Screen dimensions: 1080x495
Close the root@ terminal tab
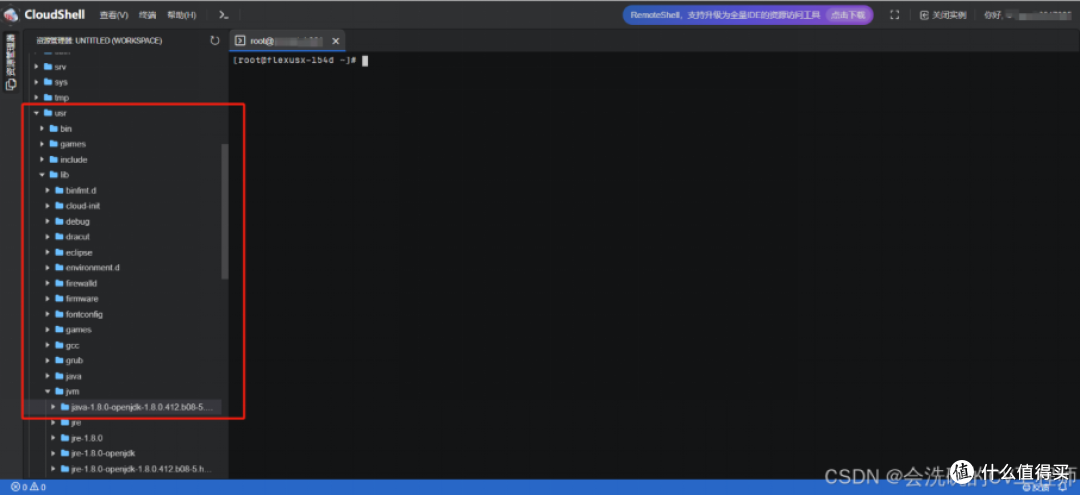coord(335,41)
